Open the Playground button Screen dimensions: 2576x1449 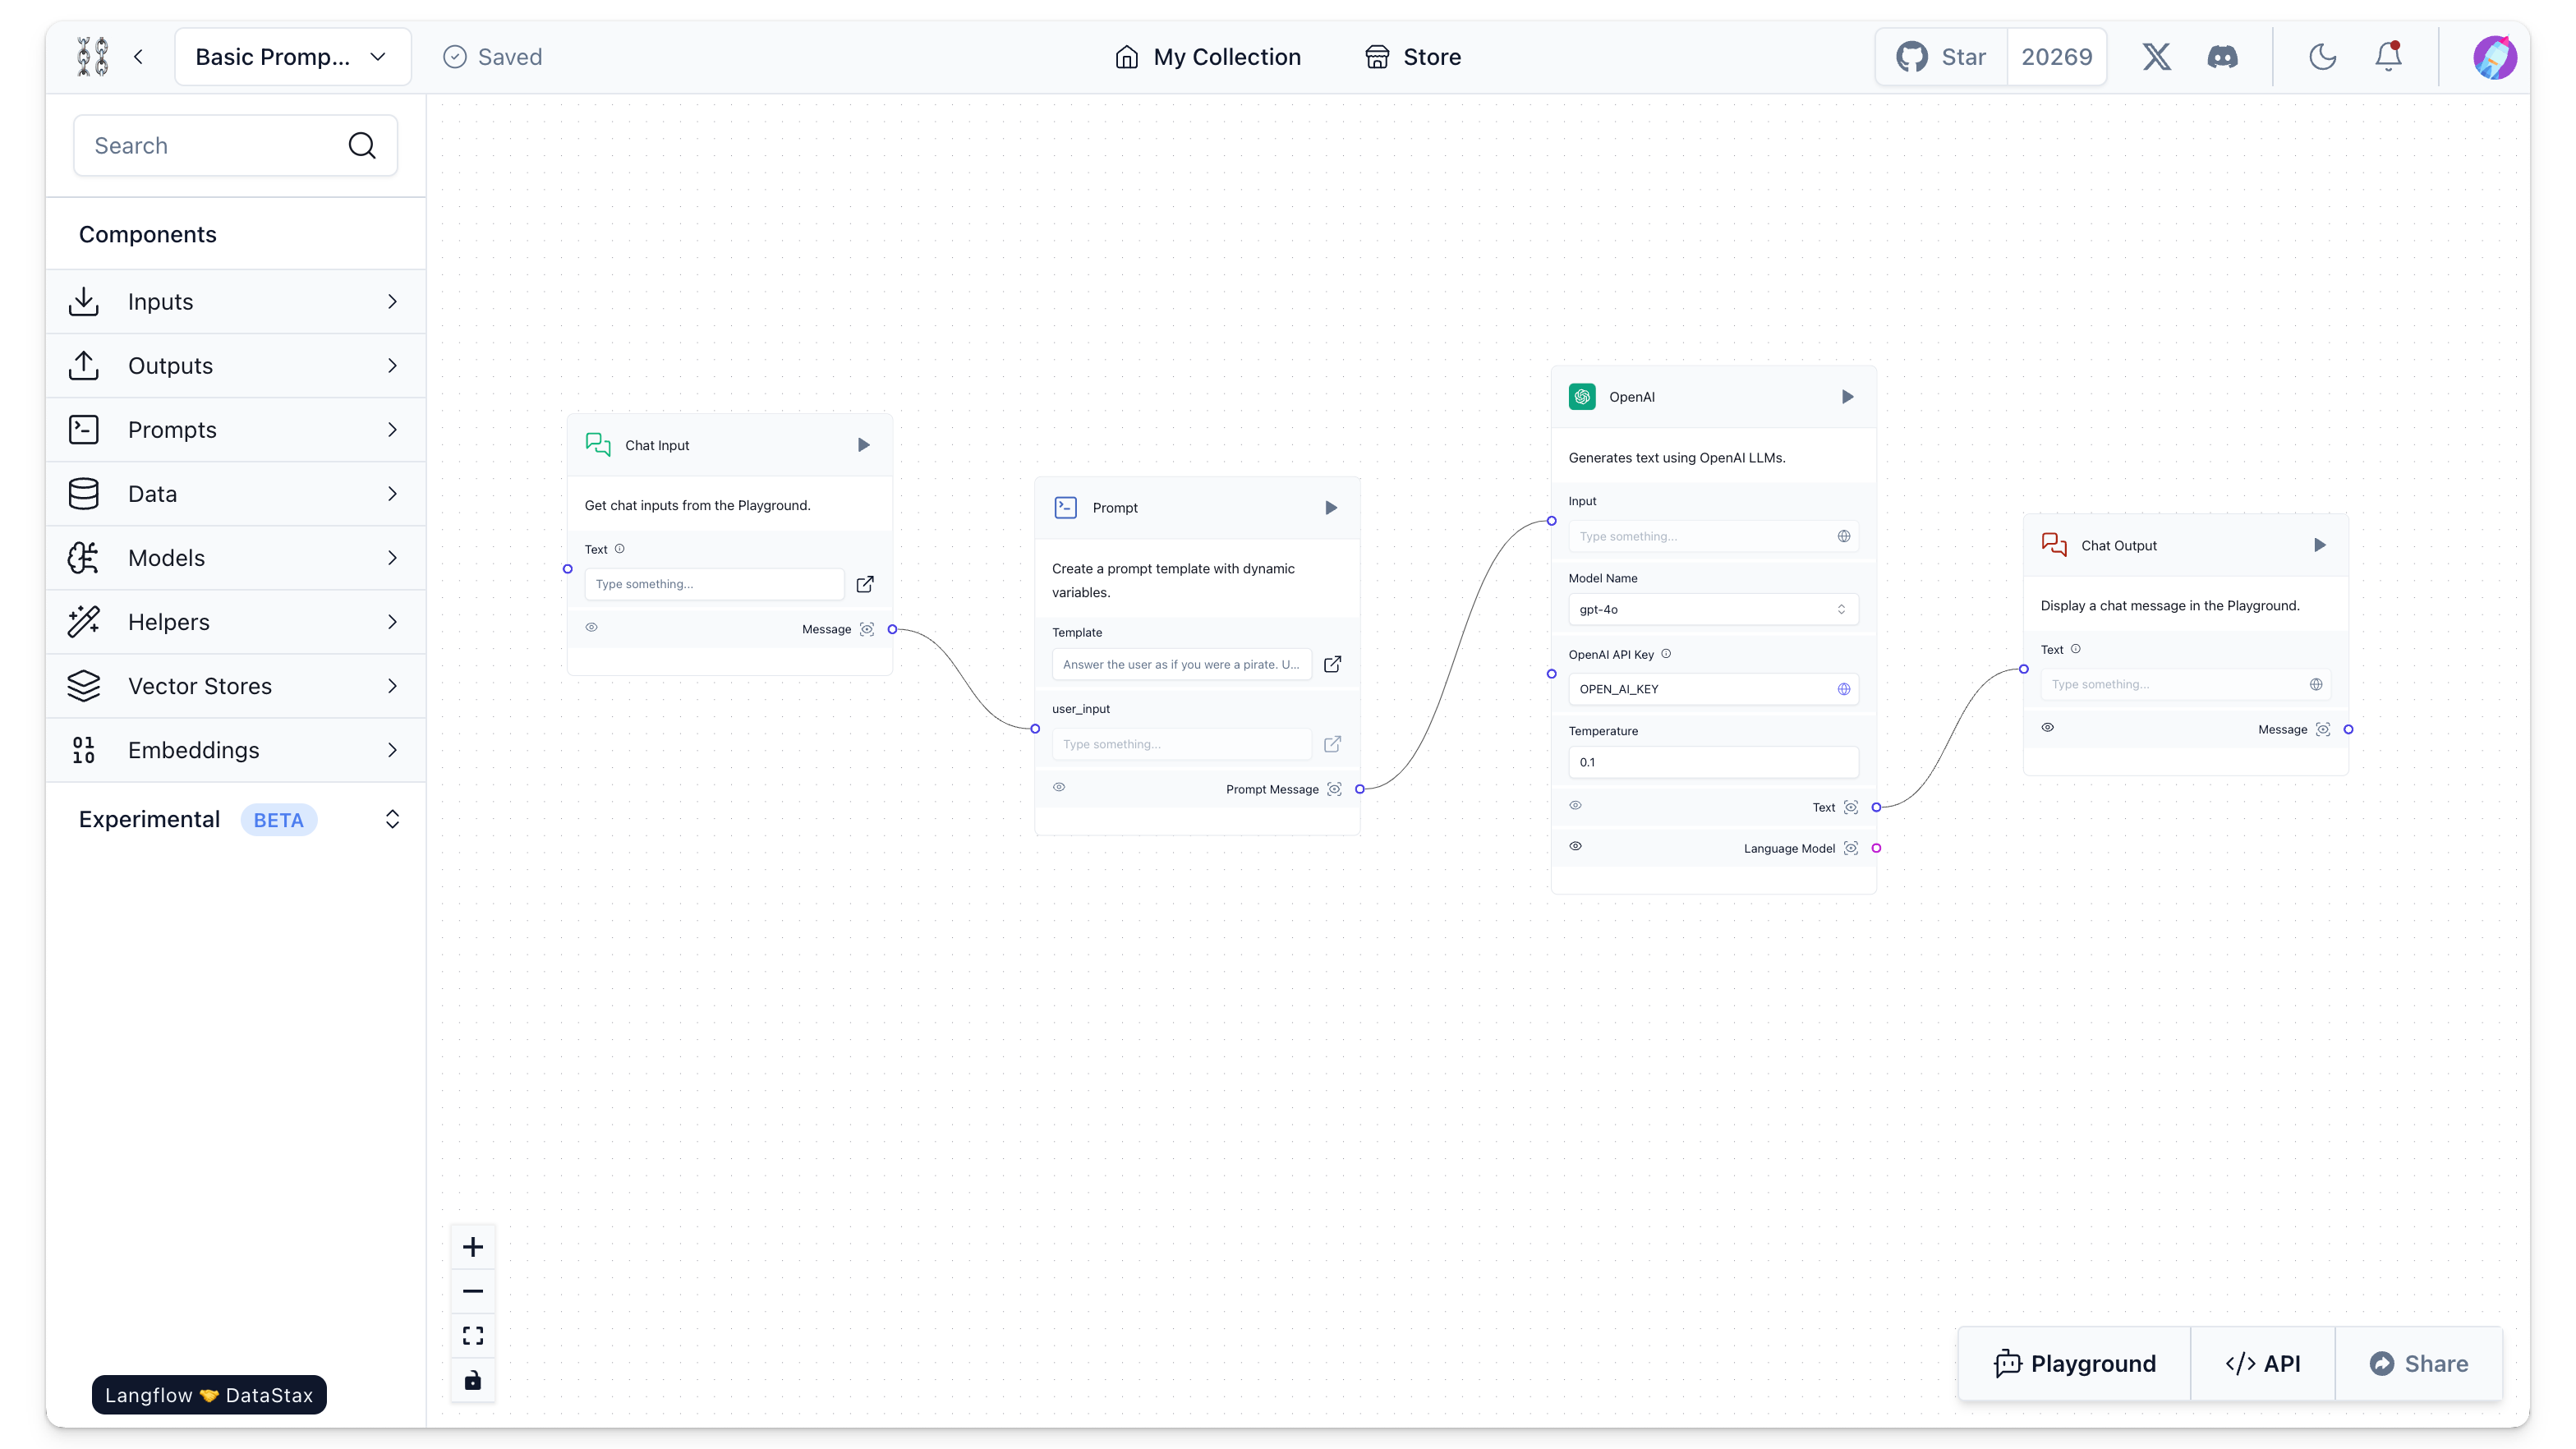pyautogui.click(x=2074, y=1363)
